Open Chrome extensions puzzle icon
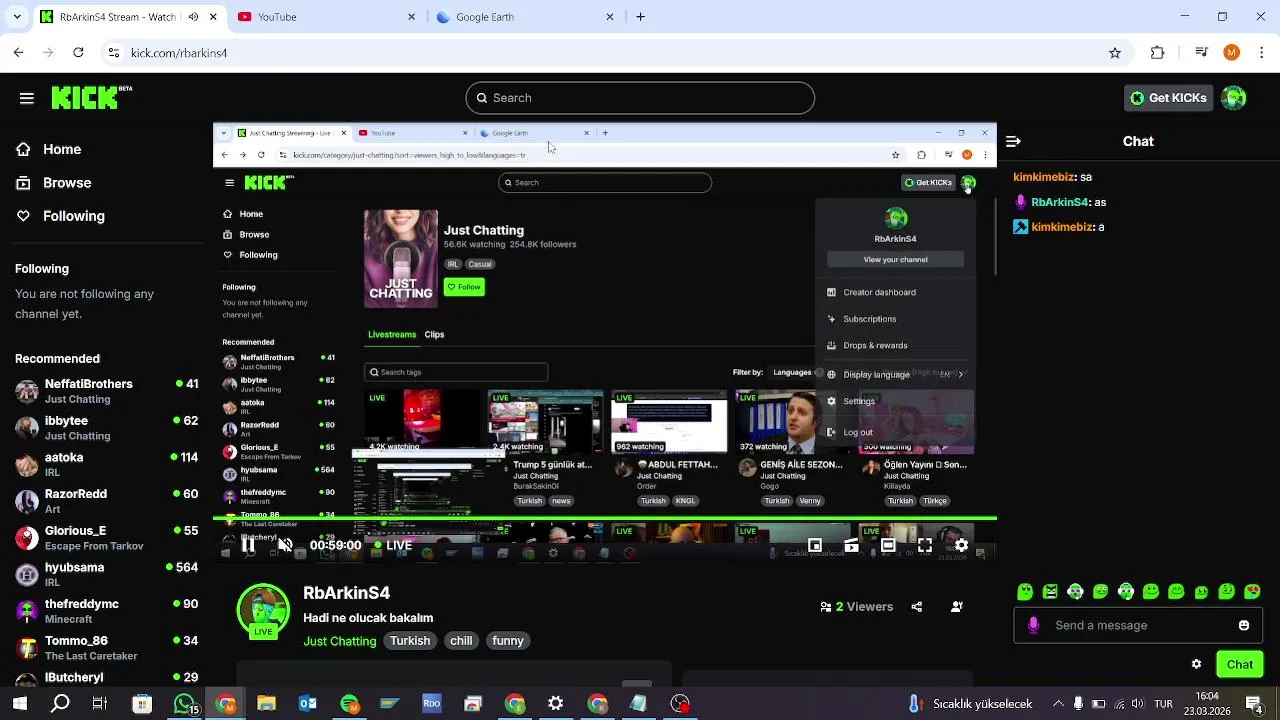The height and width of the screenshot is (720, 1280). coord(1158,53)
